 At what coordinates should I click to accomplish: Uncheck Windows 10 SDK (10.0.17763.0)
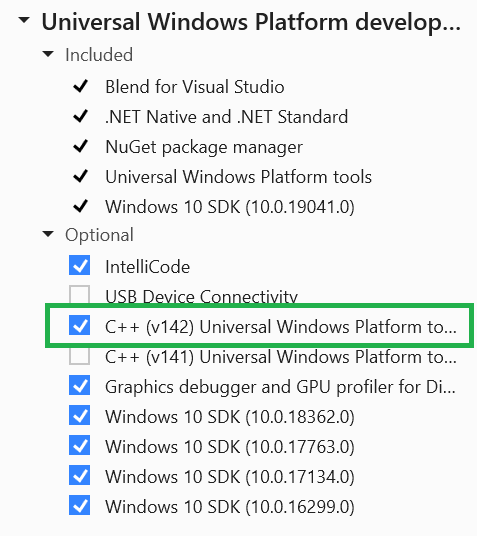[79, 445]
